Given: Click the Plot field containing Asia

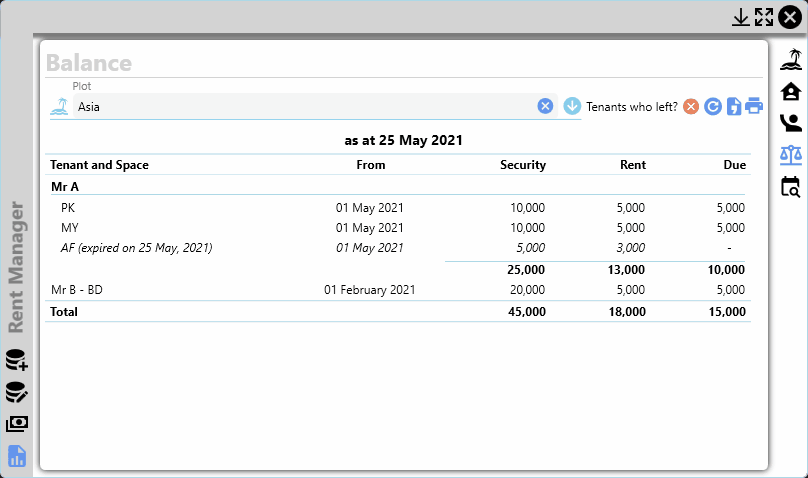Looking at the screenshot, I should (x=315, y=106).
